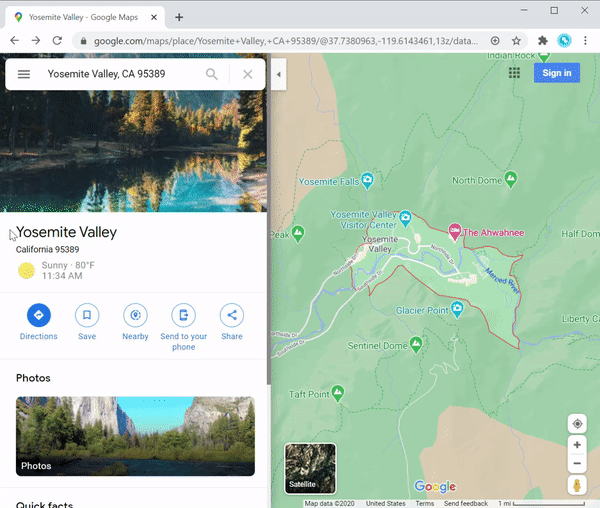The image size is (600, 508).
Task: View site security lock info
Action: [x=83, y=41]
